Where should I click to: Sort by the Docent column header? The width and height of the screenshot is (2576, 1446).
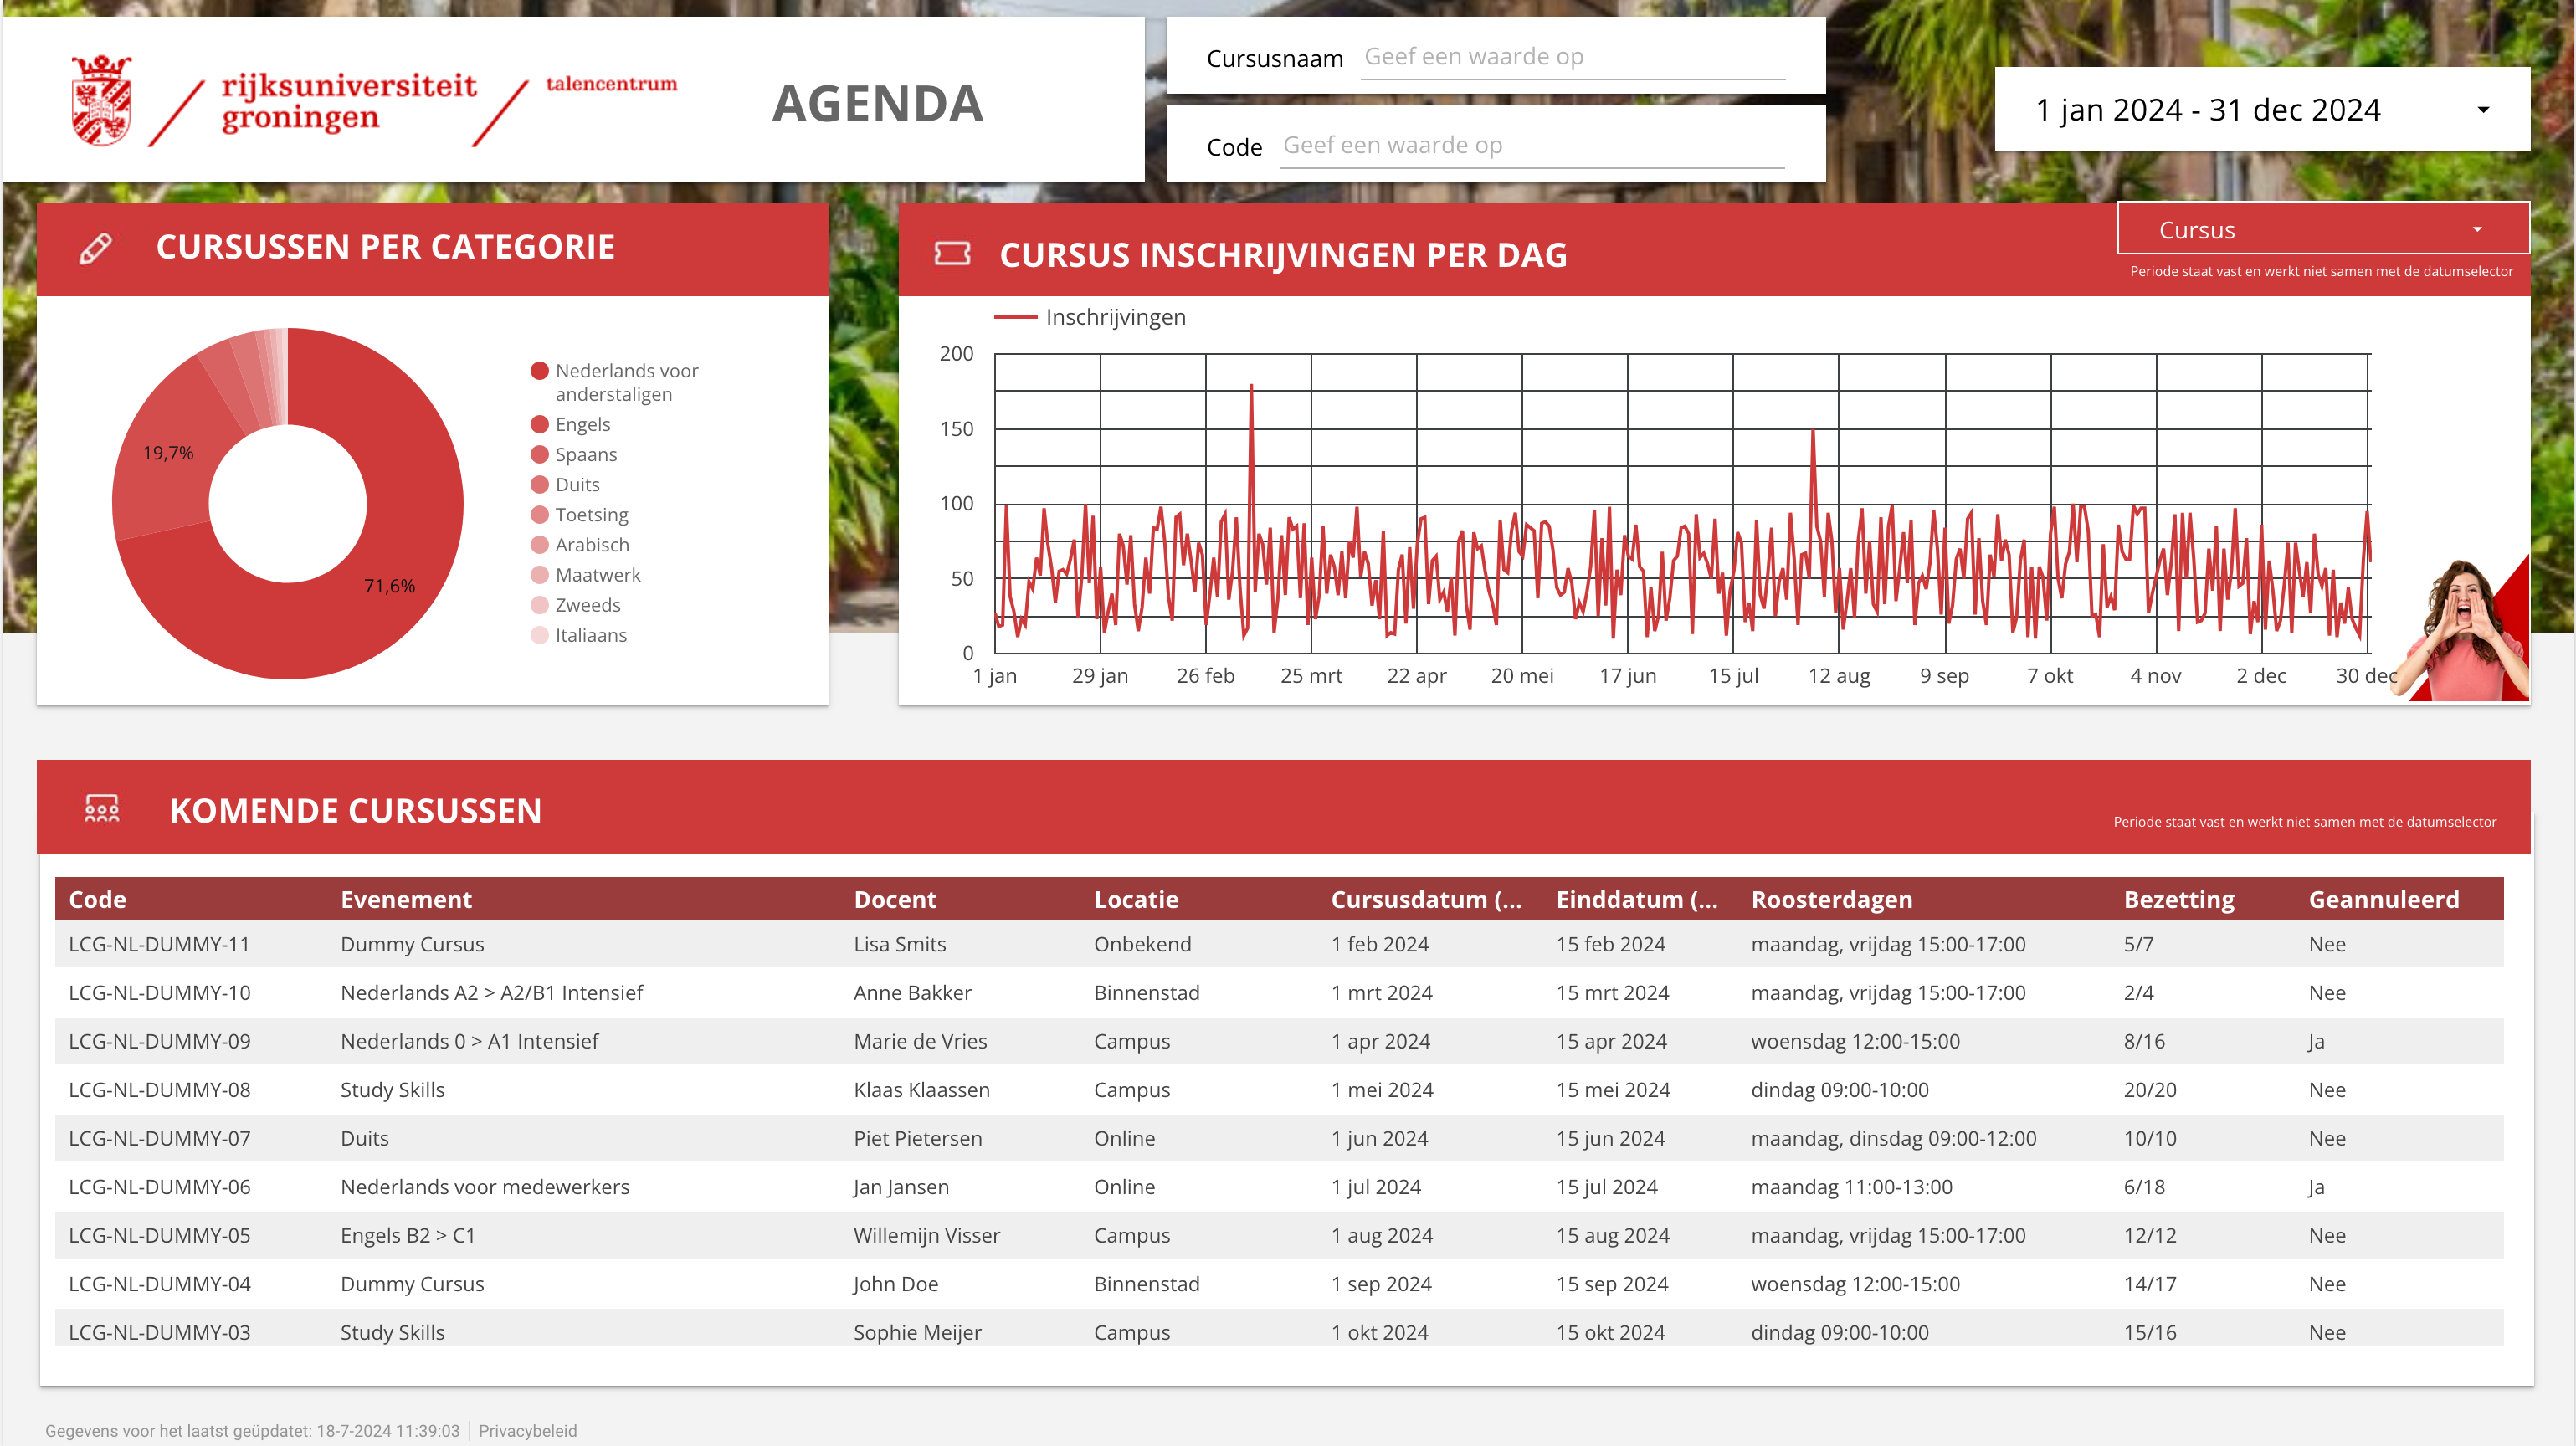(x=894, y=899)
